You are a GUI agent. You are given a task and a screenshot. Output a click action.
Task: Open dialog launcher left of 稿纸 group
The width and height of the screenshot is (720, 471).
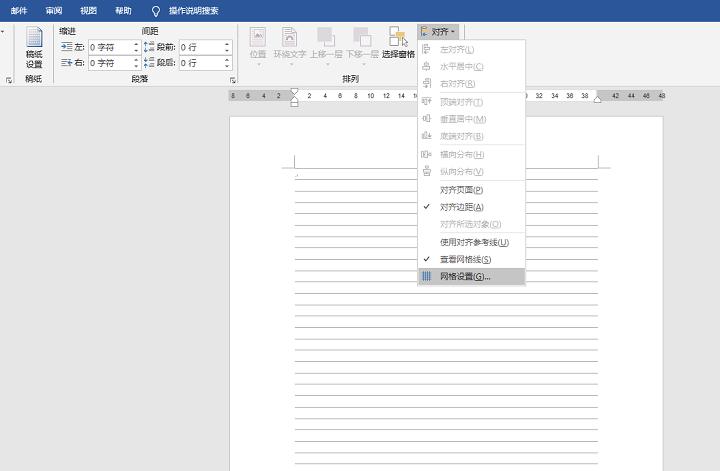[x=9, y=80]
